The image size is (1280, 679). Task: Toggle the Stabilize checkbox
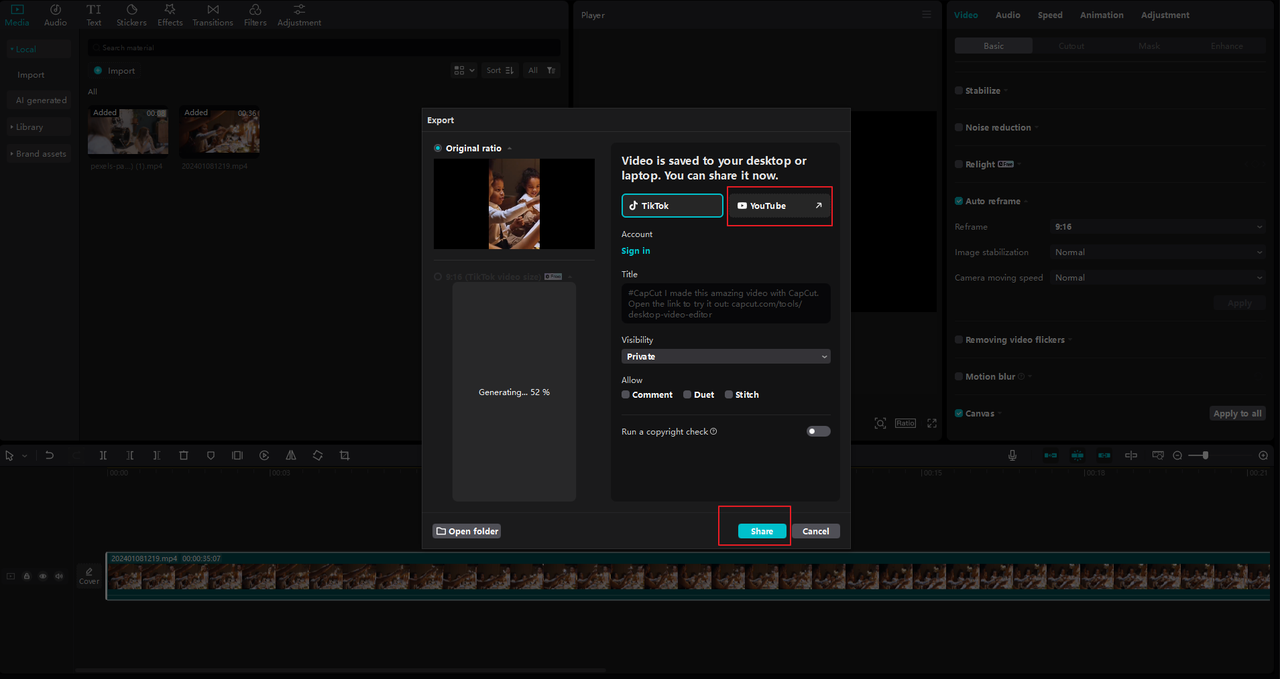click(959, 90)
